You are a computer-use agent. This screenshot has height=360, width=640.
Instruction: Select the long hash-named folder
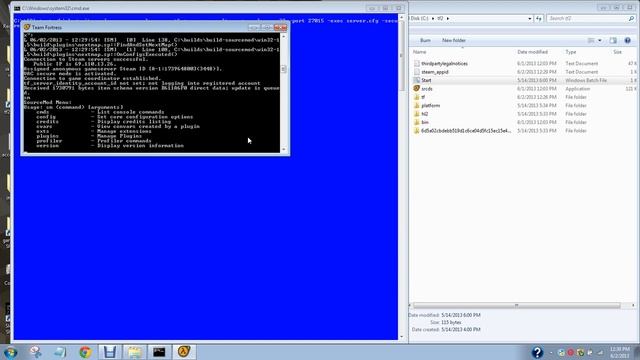(465, 131)
